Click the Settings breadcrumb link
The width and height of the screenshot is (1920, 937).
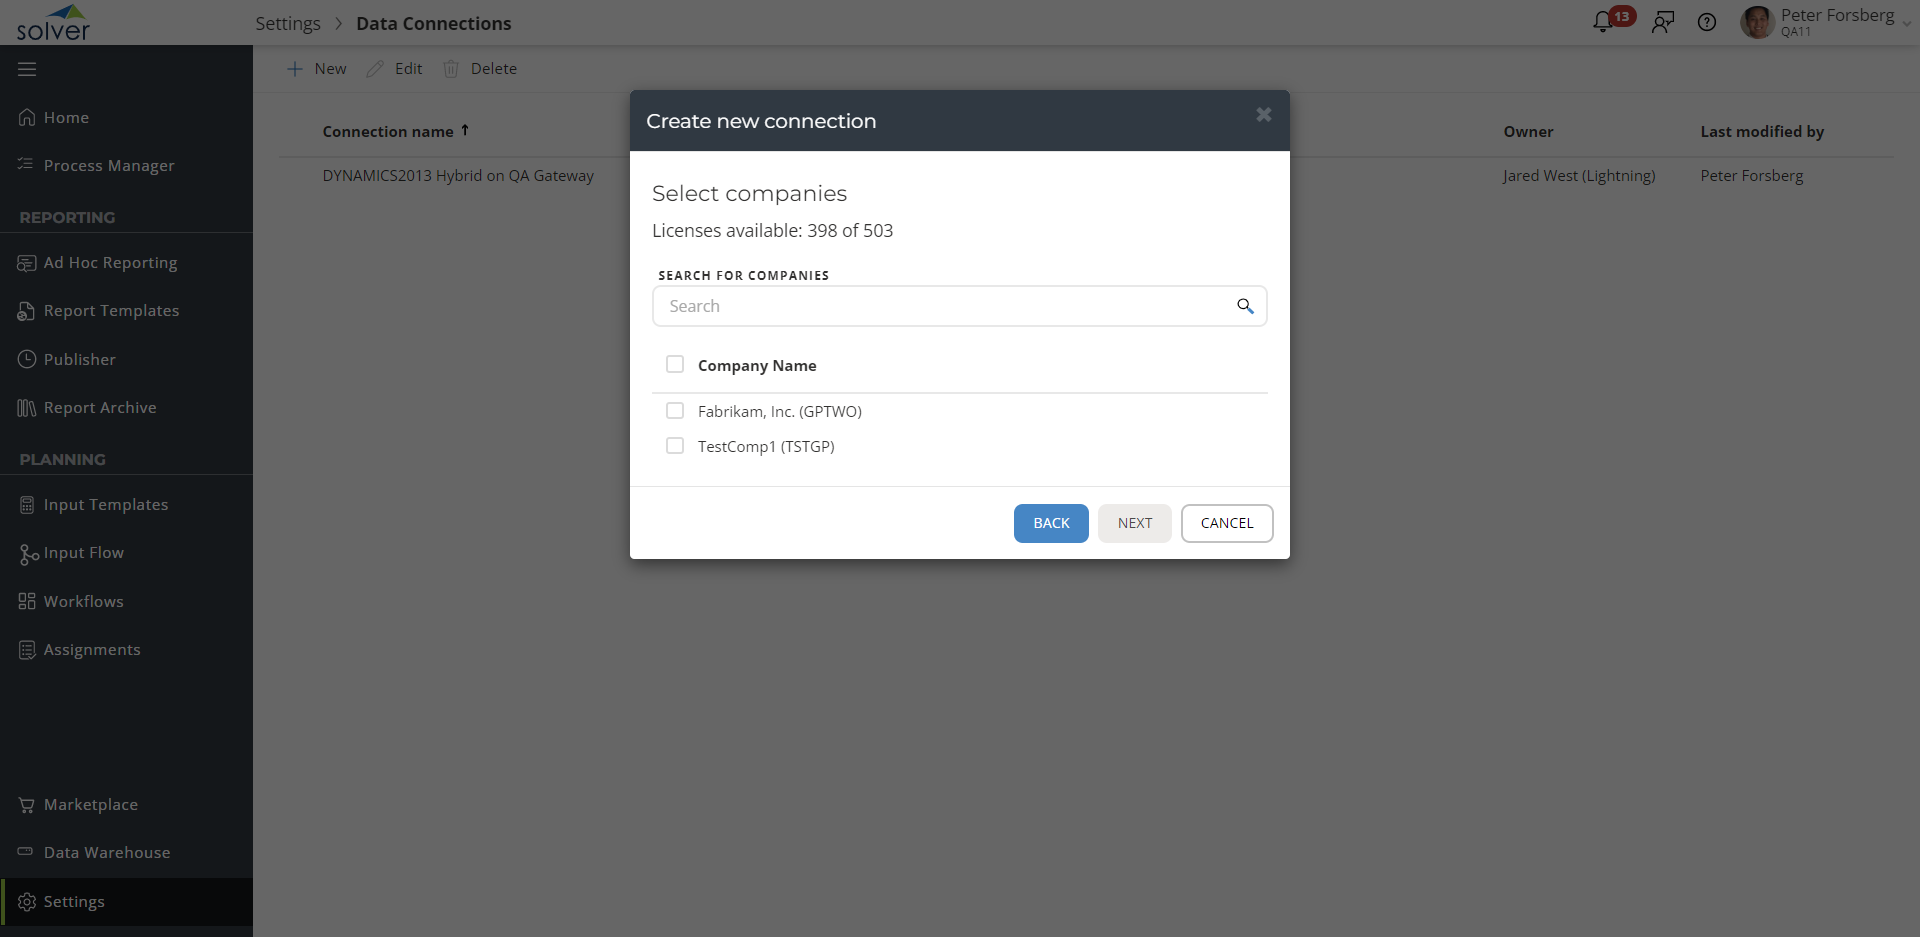coord(288,23)
